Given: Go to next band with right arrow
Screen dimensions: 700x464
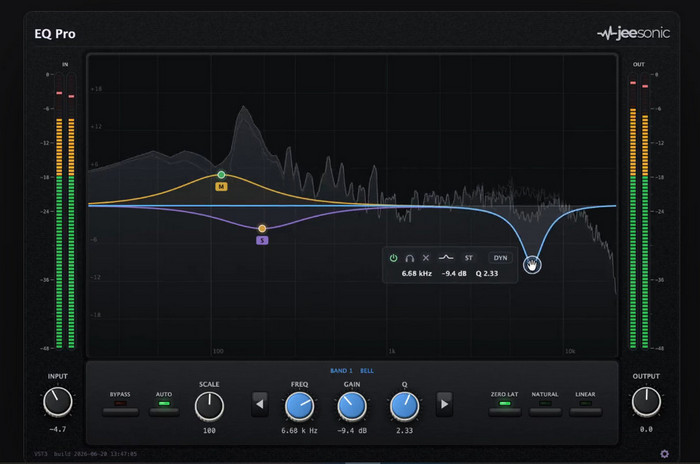Looking at the screenshot, I should [444, 404].
